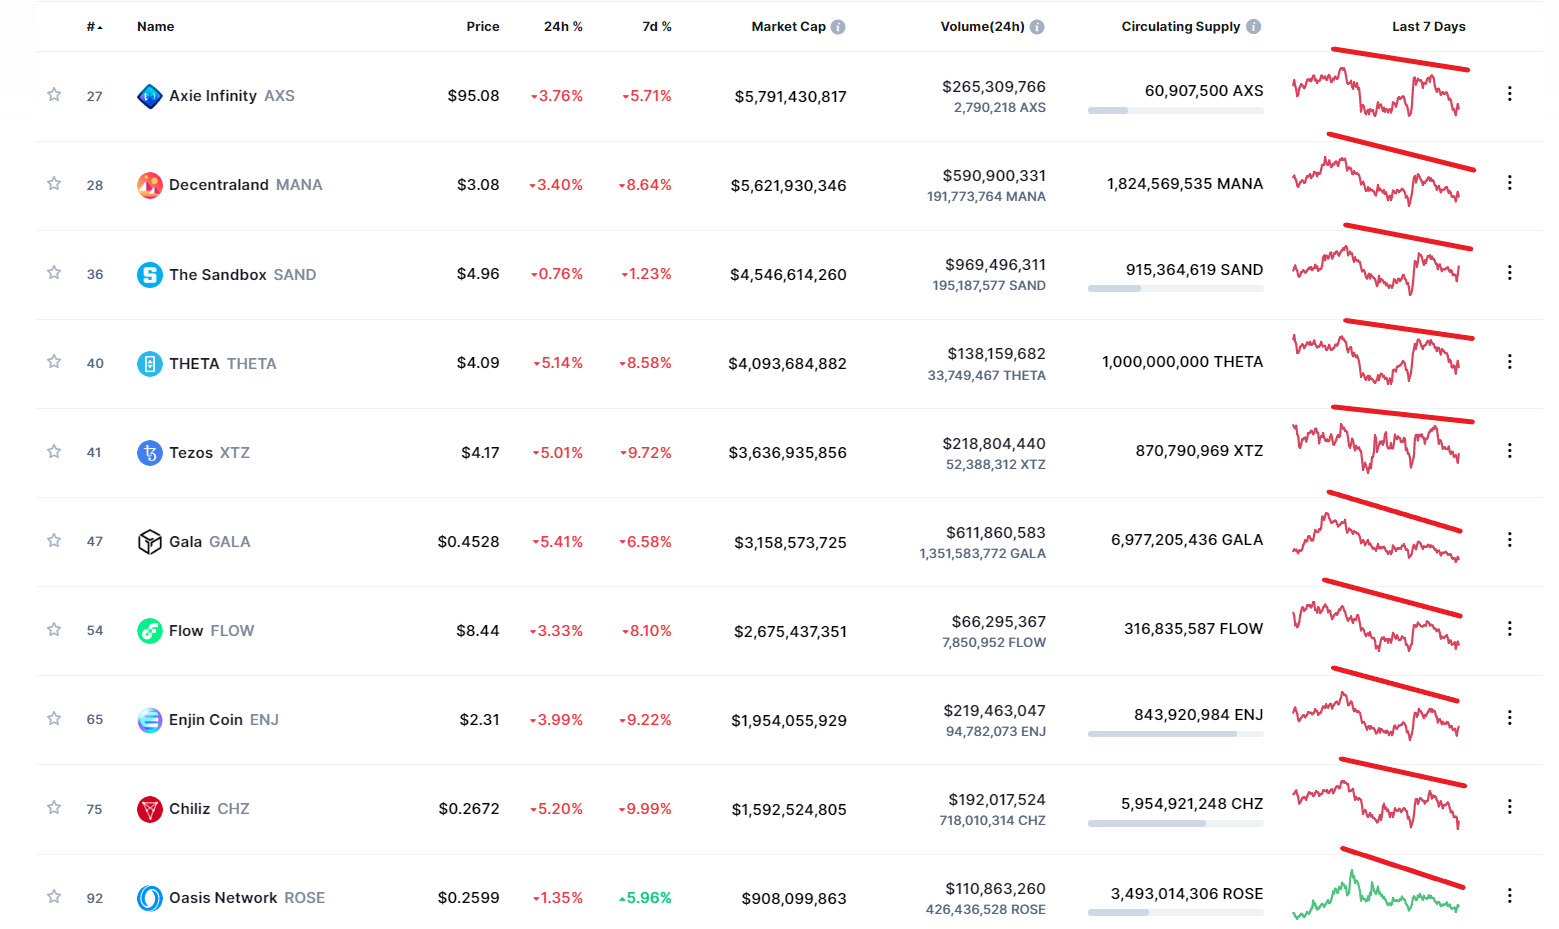The image size is (1559, 929).
Task: Click the Tezos coin logo
Action: [150, 453]
